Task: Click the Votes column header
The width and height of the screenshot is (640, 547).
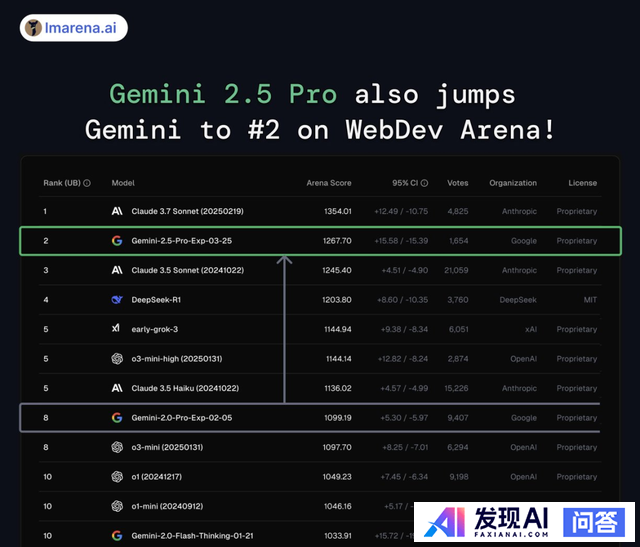Action: pyautogui.click(x=458, y=183)
